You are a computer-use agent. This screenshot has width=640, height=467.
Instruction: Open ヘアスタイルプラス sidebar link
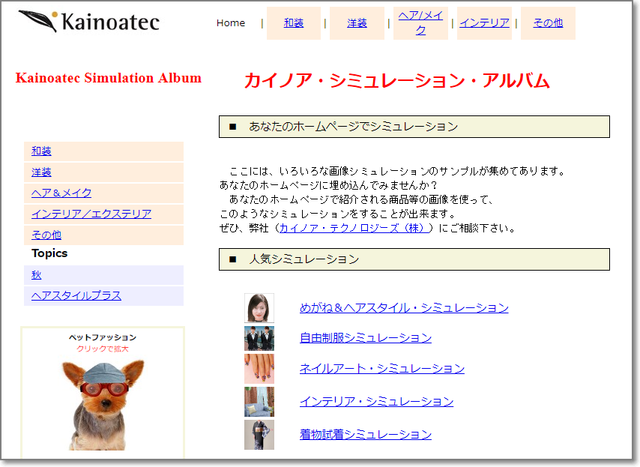pos(76,296)
